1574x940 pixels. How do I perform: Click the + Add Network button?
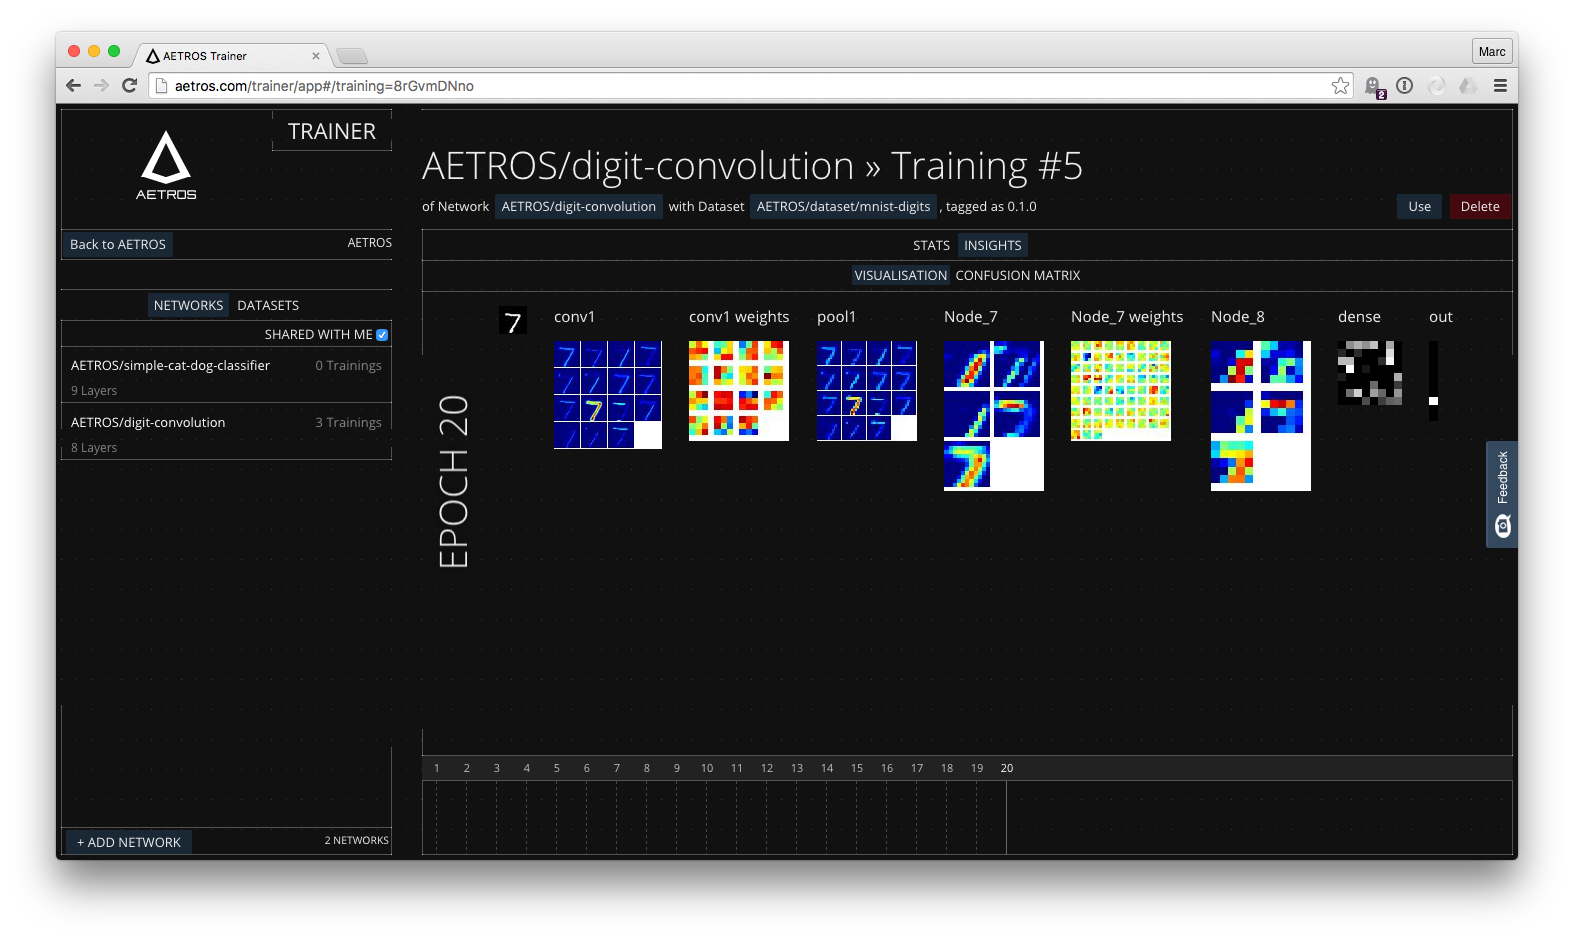pyautogui.click(x=129, y=842)
